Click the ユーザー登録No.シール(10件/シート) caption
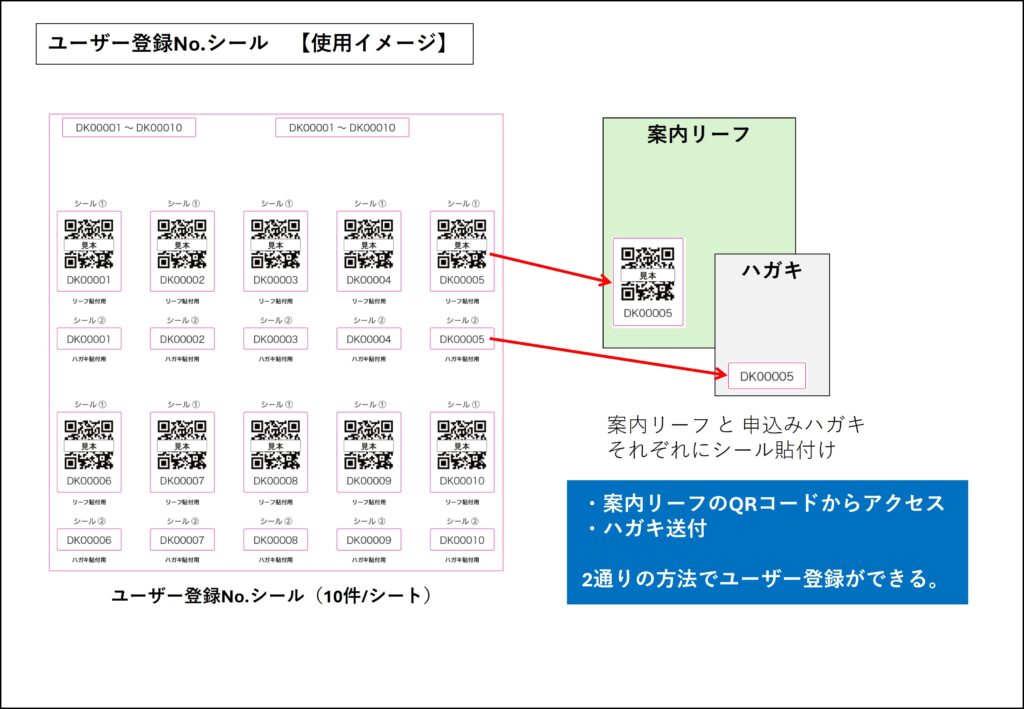The image size is (1024, 709). click(x=275, y=596)
